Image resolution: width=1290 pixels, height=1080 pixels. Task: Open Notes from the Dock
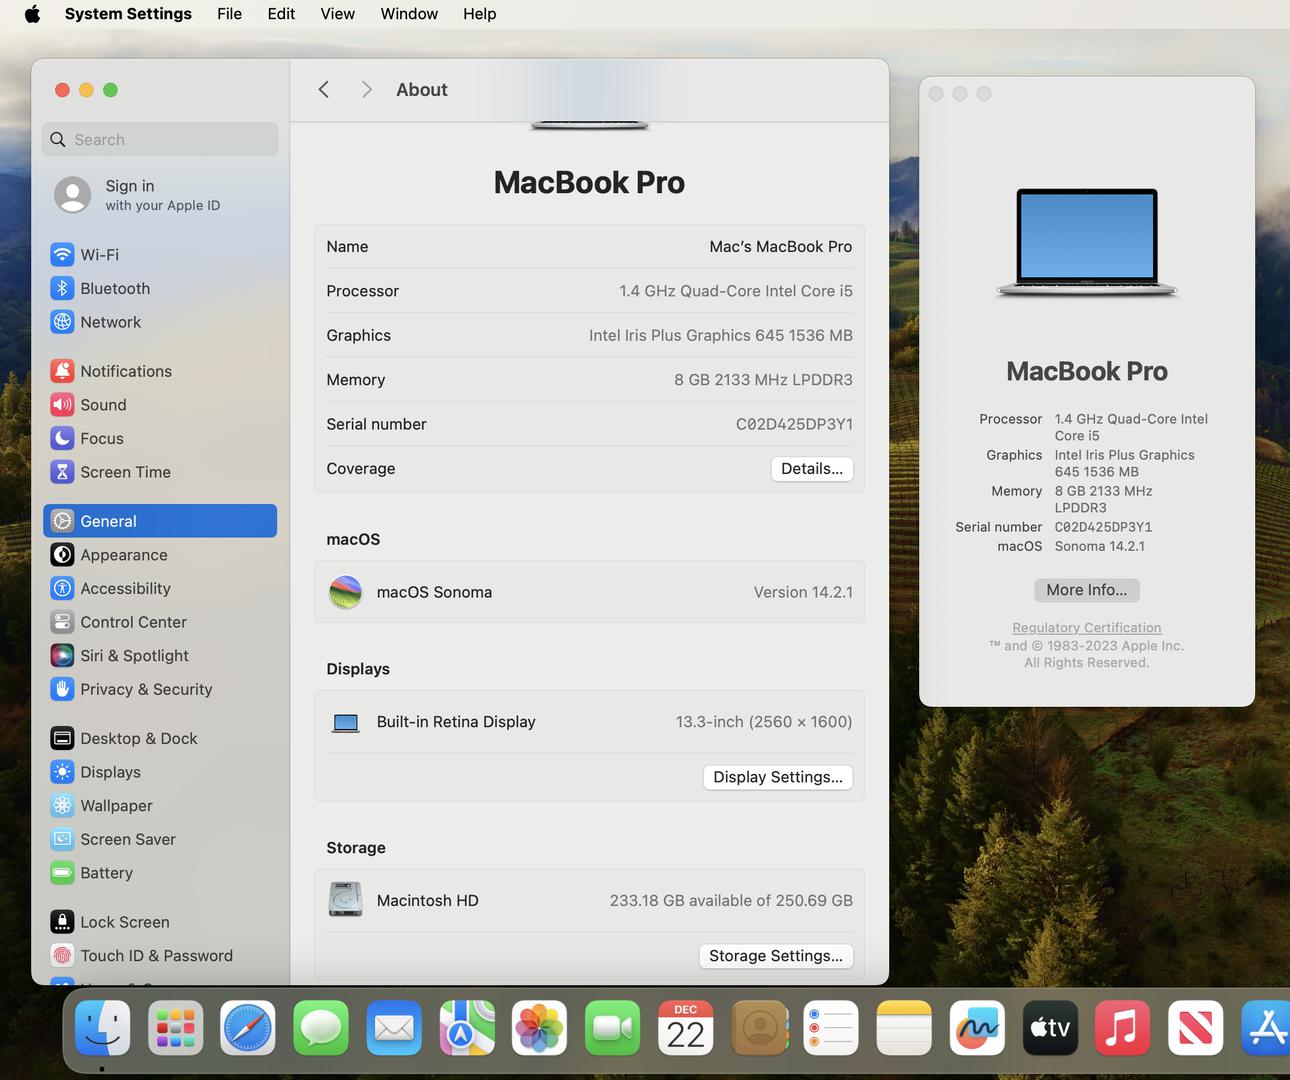click(x=904, y=1028)
